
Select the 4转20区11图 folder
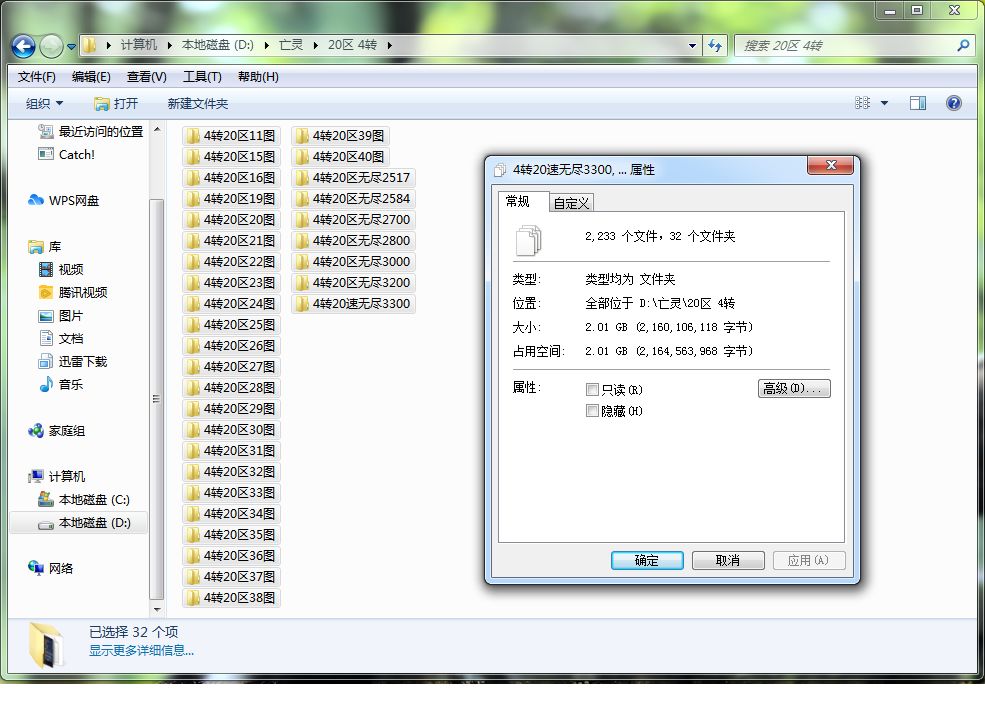point(231,136)
